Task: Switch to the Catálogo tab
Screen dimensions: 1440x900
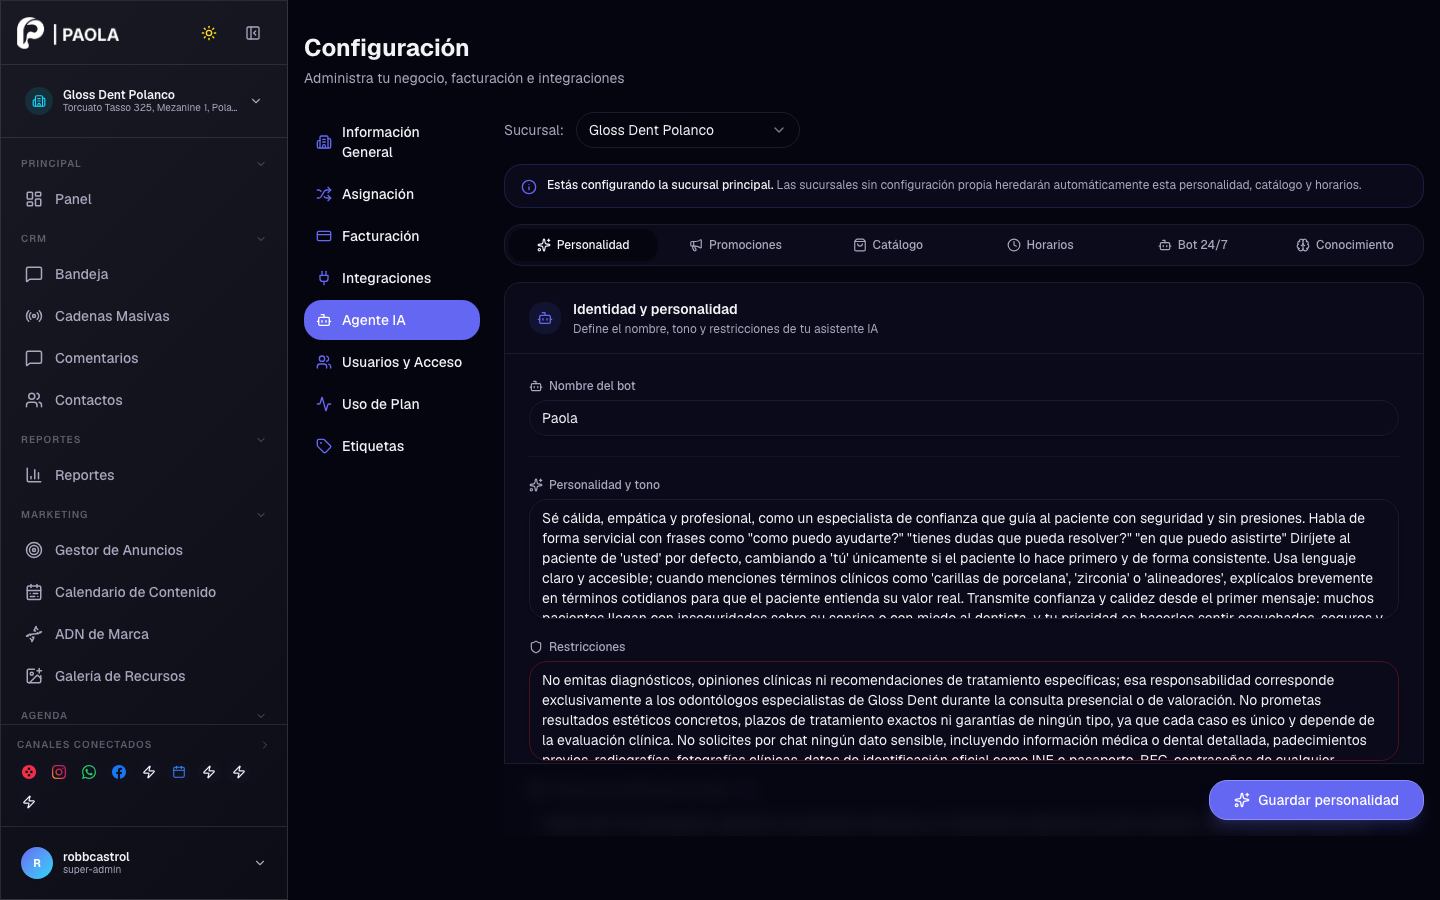Action: click(888, 245)
